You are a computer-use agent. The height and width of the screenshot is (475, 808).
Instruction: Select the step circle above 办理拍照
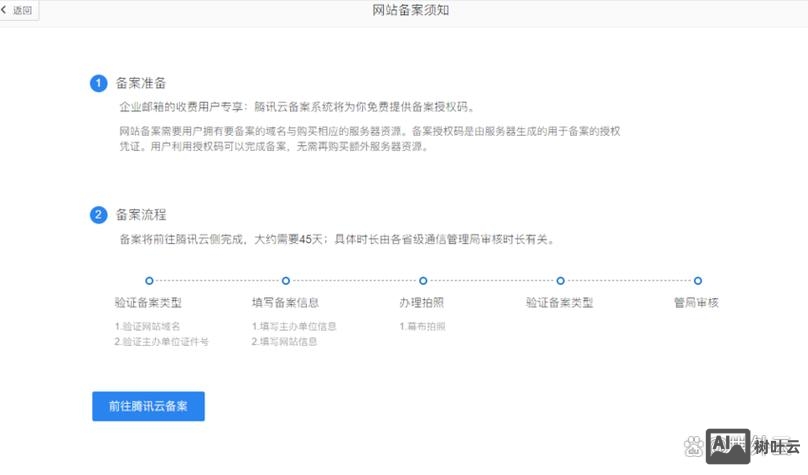coord(423,281)
